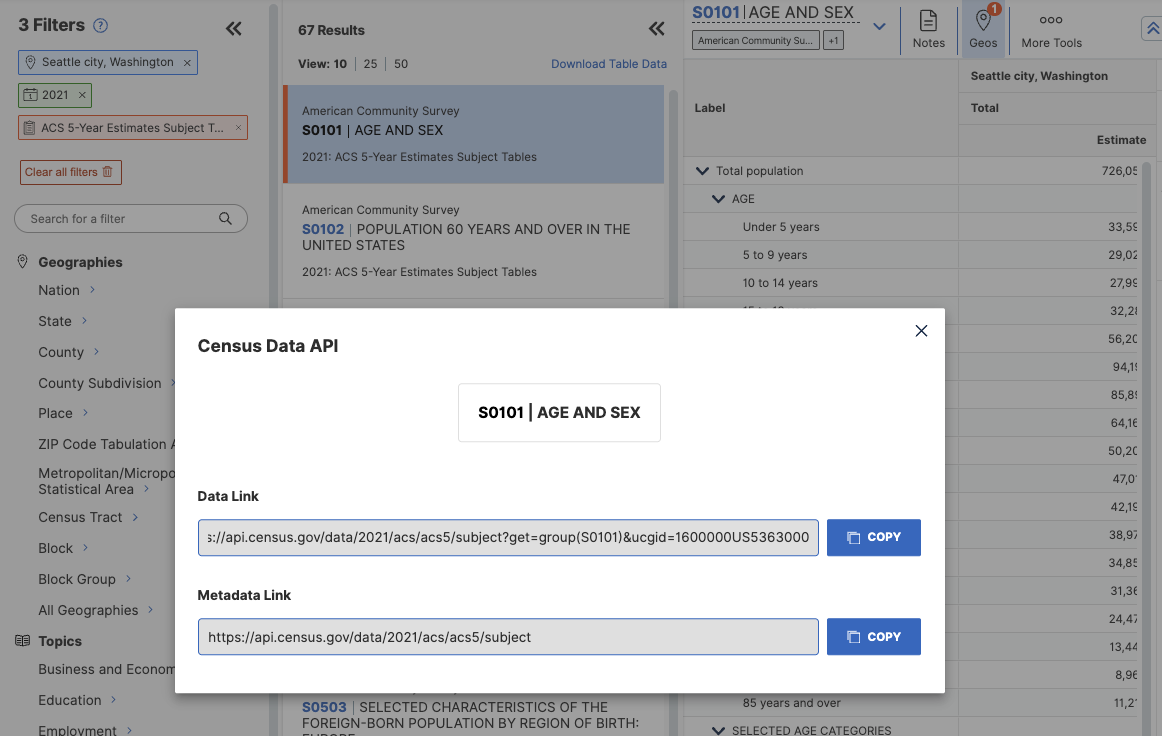Copy the Metadata Link URL
This screenshot has width=1162, height=736.
point(873,637)
